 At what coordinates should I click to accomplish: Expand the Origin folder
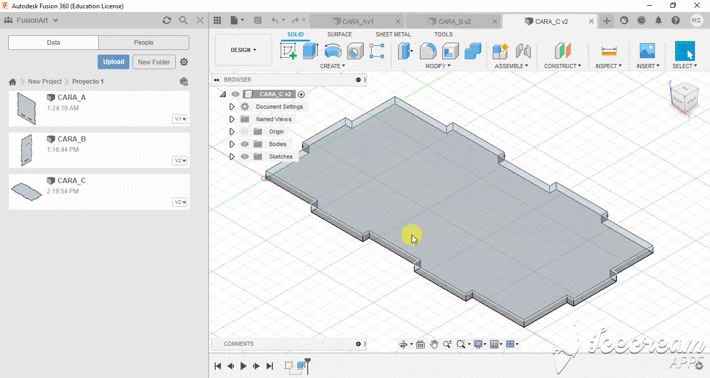(232, 132)
